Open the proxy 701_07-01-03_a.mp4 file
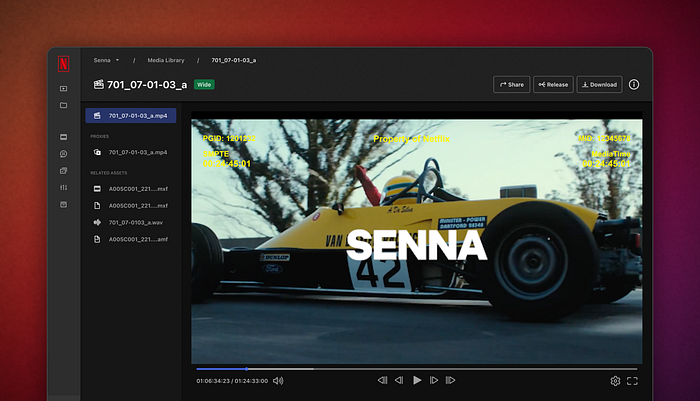 click(x=131, y=152)
